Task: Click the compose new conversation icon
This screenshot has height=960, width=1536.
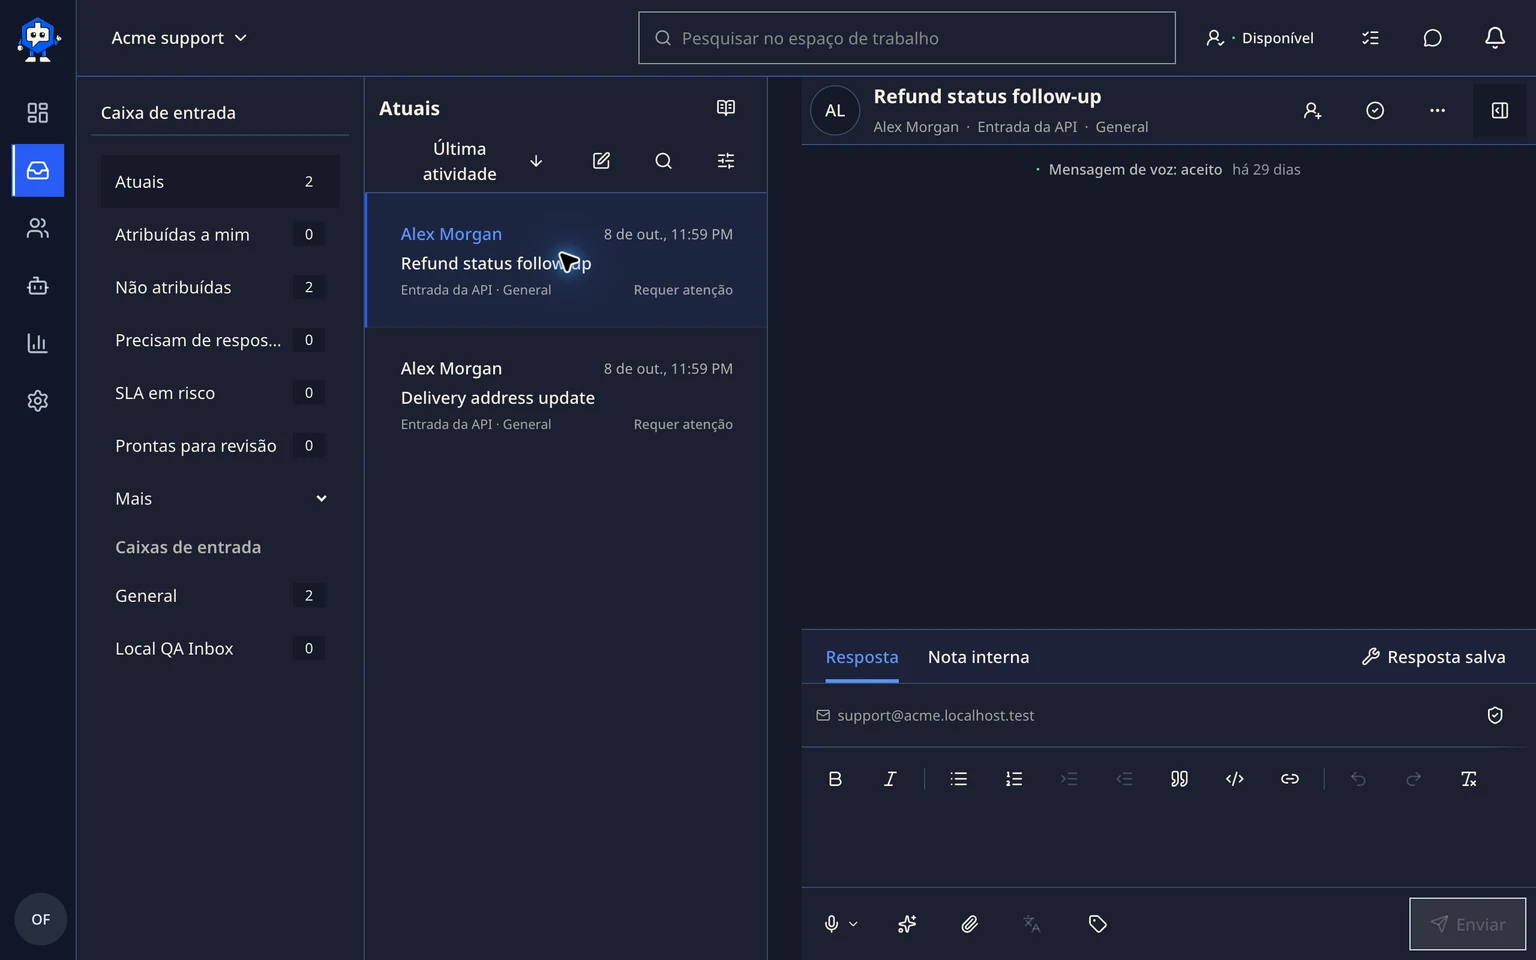Action: pos(601,161)
